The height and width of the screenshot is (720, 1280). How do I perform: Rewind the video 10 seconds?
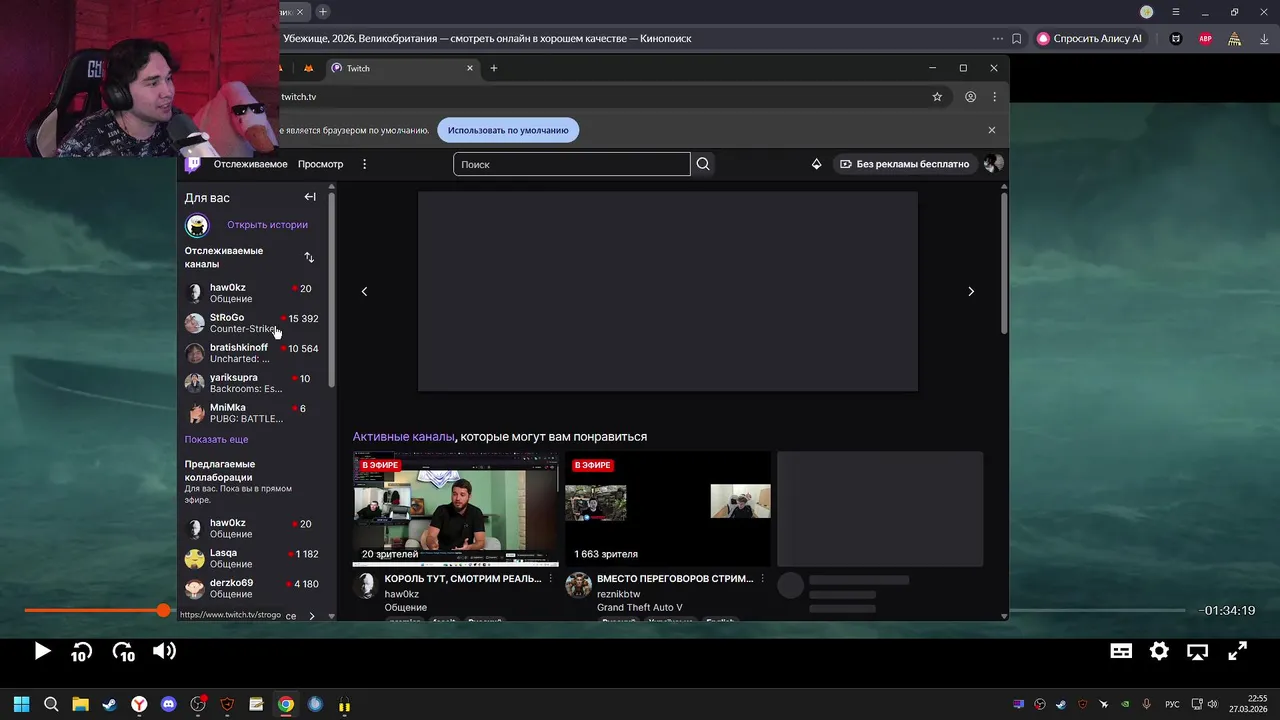(x=81, y=652)
